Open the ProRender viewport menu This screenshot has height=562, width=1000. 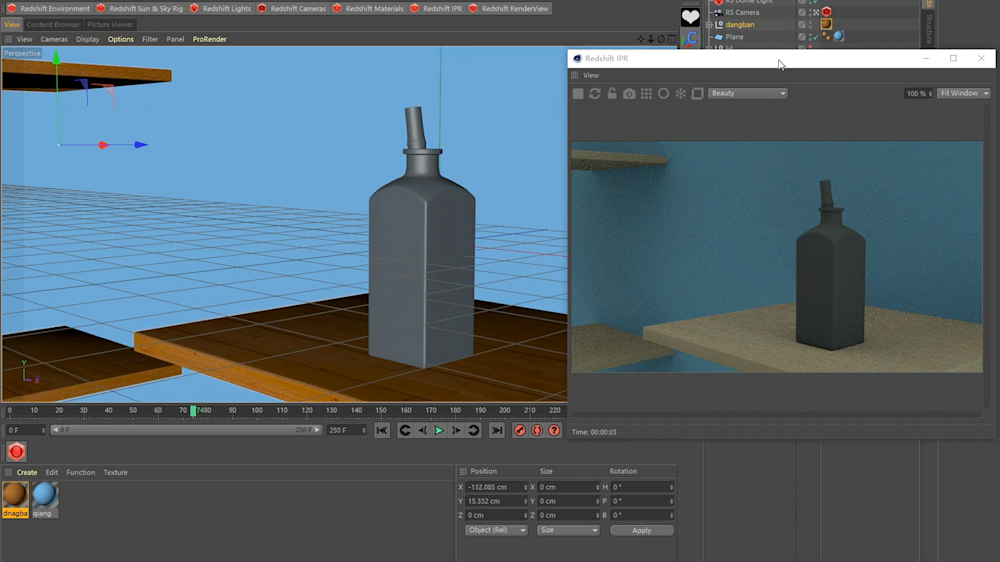[x=209, y=39]
